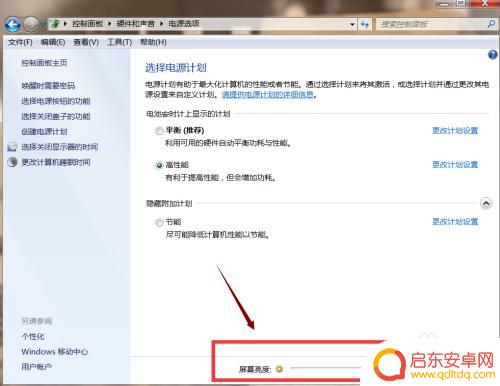Screen dimensions: 500x386
Task: Select the 高性能 power plan
Action: click(159, 165)
